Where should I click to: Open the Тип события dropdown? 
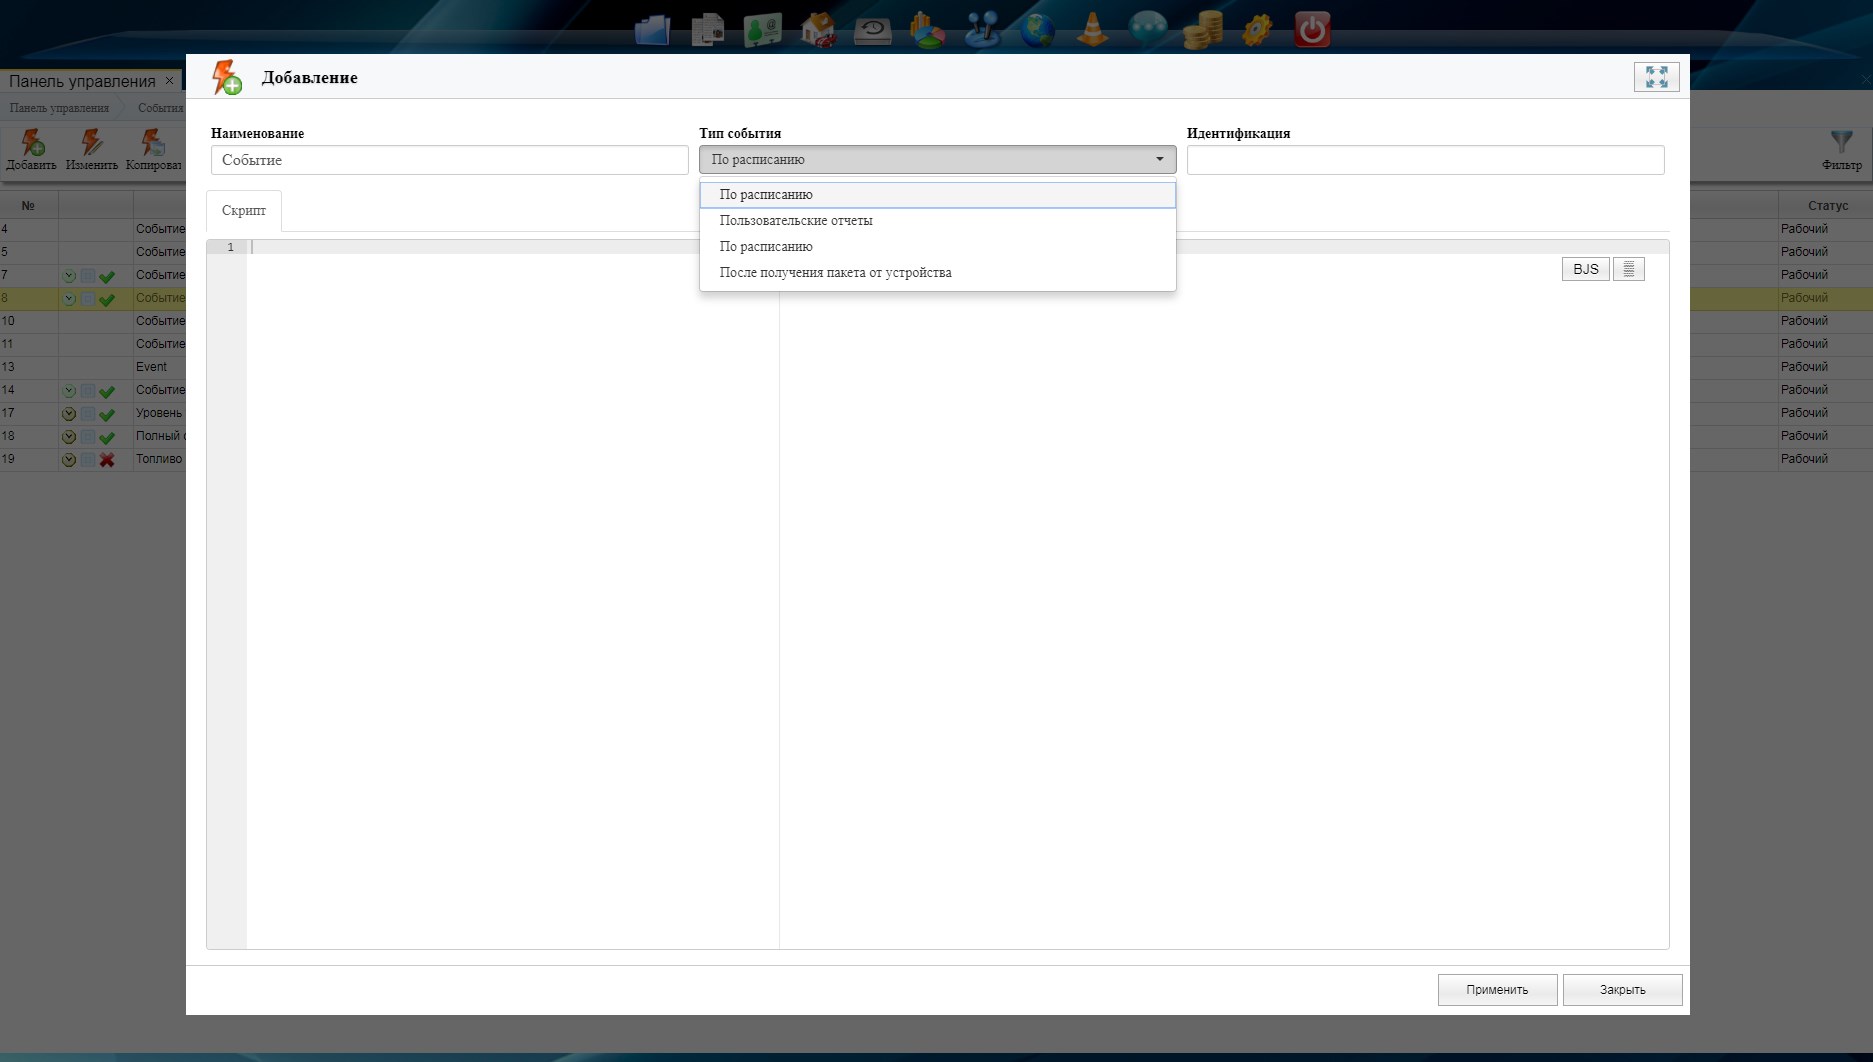[x=937, y=160]
